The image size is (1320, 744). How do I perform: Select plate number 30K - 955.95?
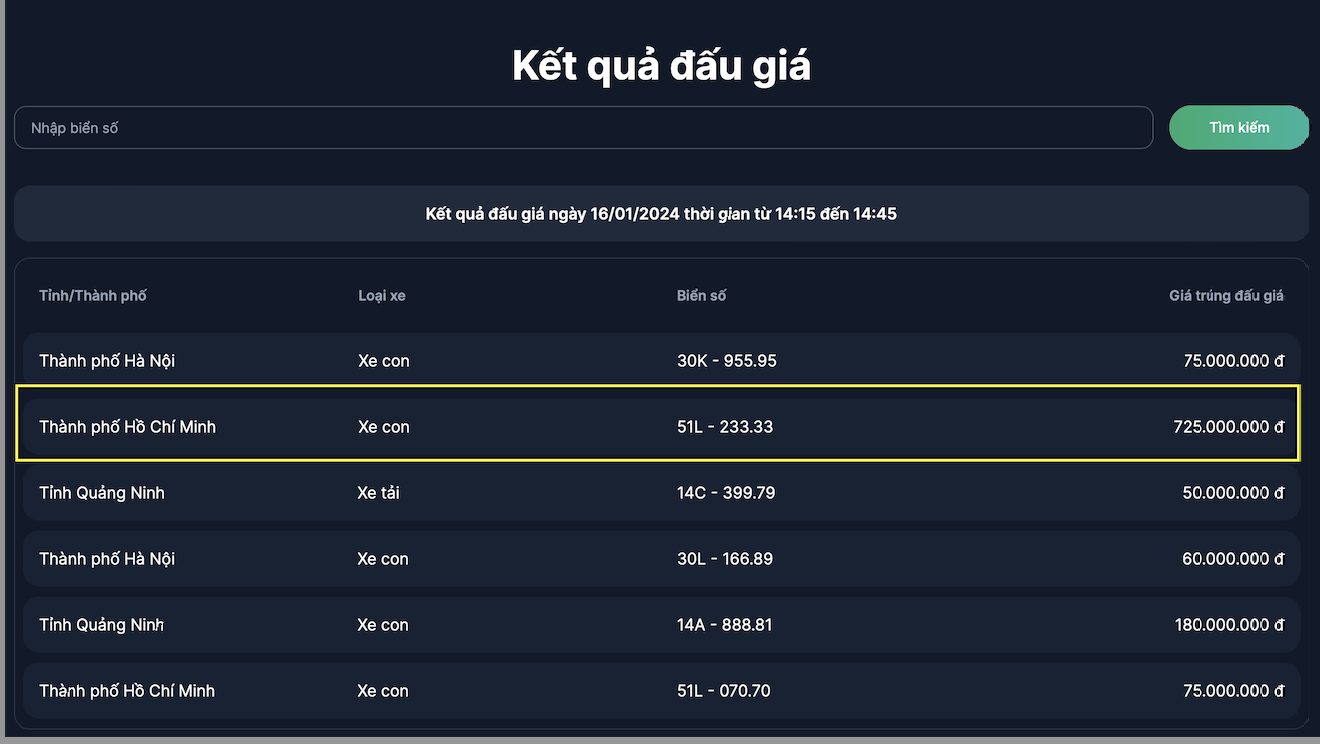pos(727,361)
